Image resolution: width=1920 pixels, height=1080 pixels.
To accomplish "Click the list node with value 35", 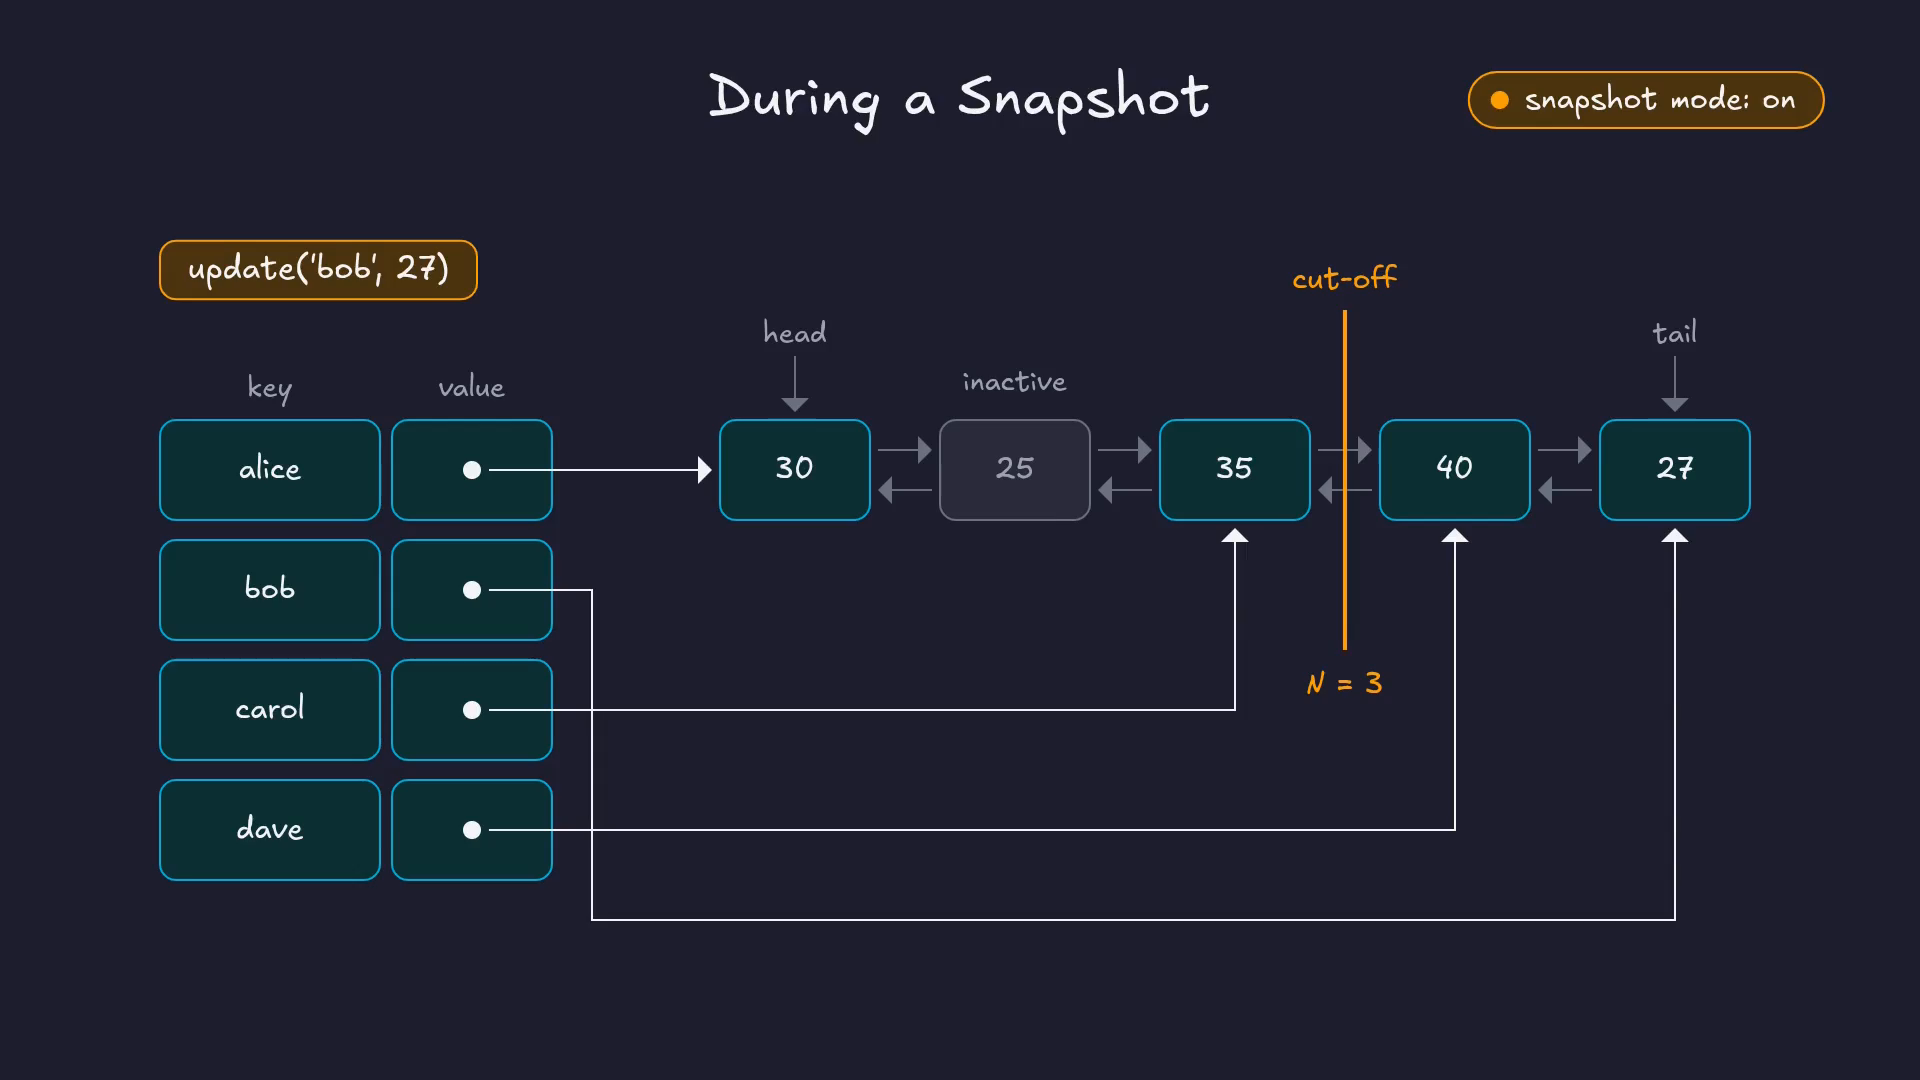I will 1235,470.
